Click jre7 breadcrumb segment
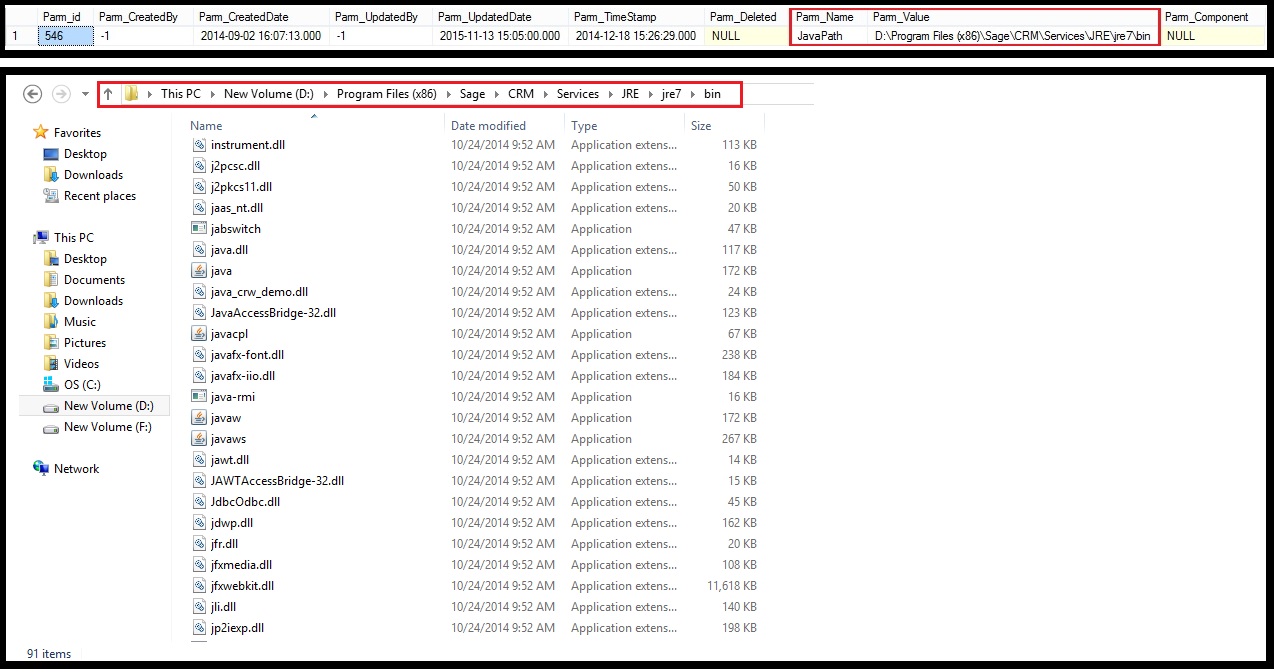 tap(671, 94)
